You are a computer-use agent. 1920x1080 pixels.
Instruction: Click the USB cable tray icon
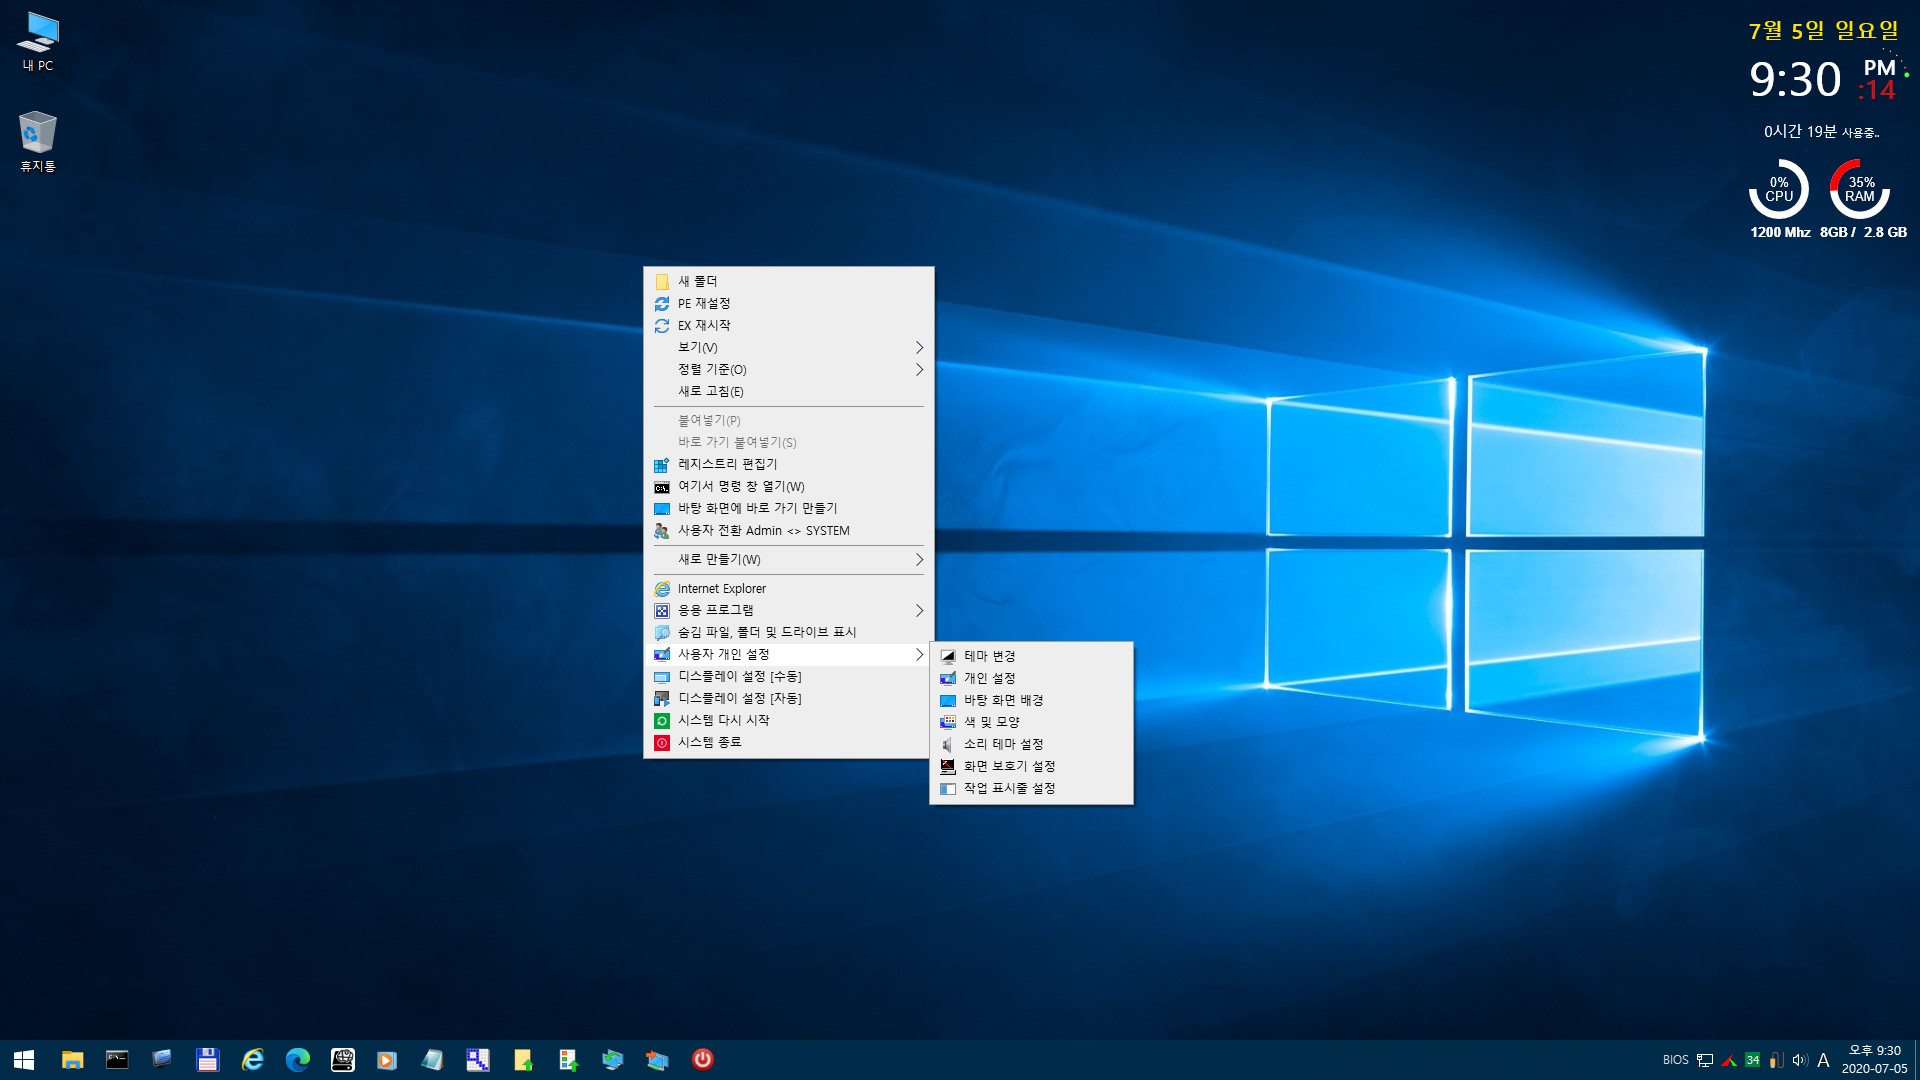[1776, 1060]
